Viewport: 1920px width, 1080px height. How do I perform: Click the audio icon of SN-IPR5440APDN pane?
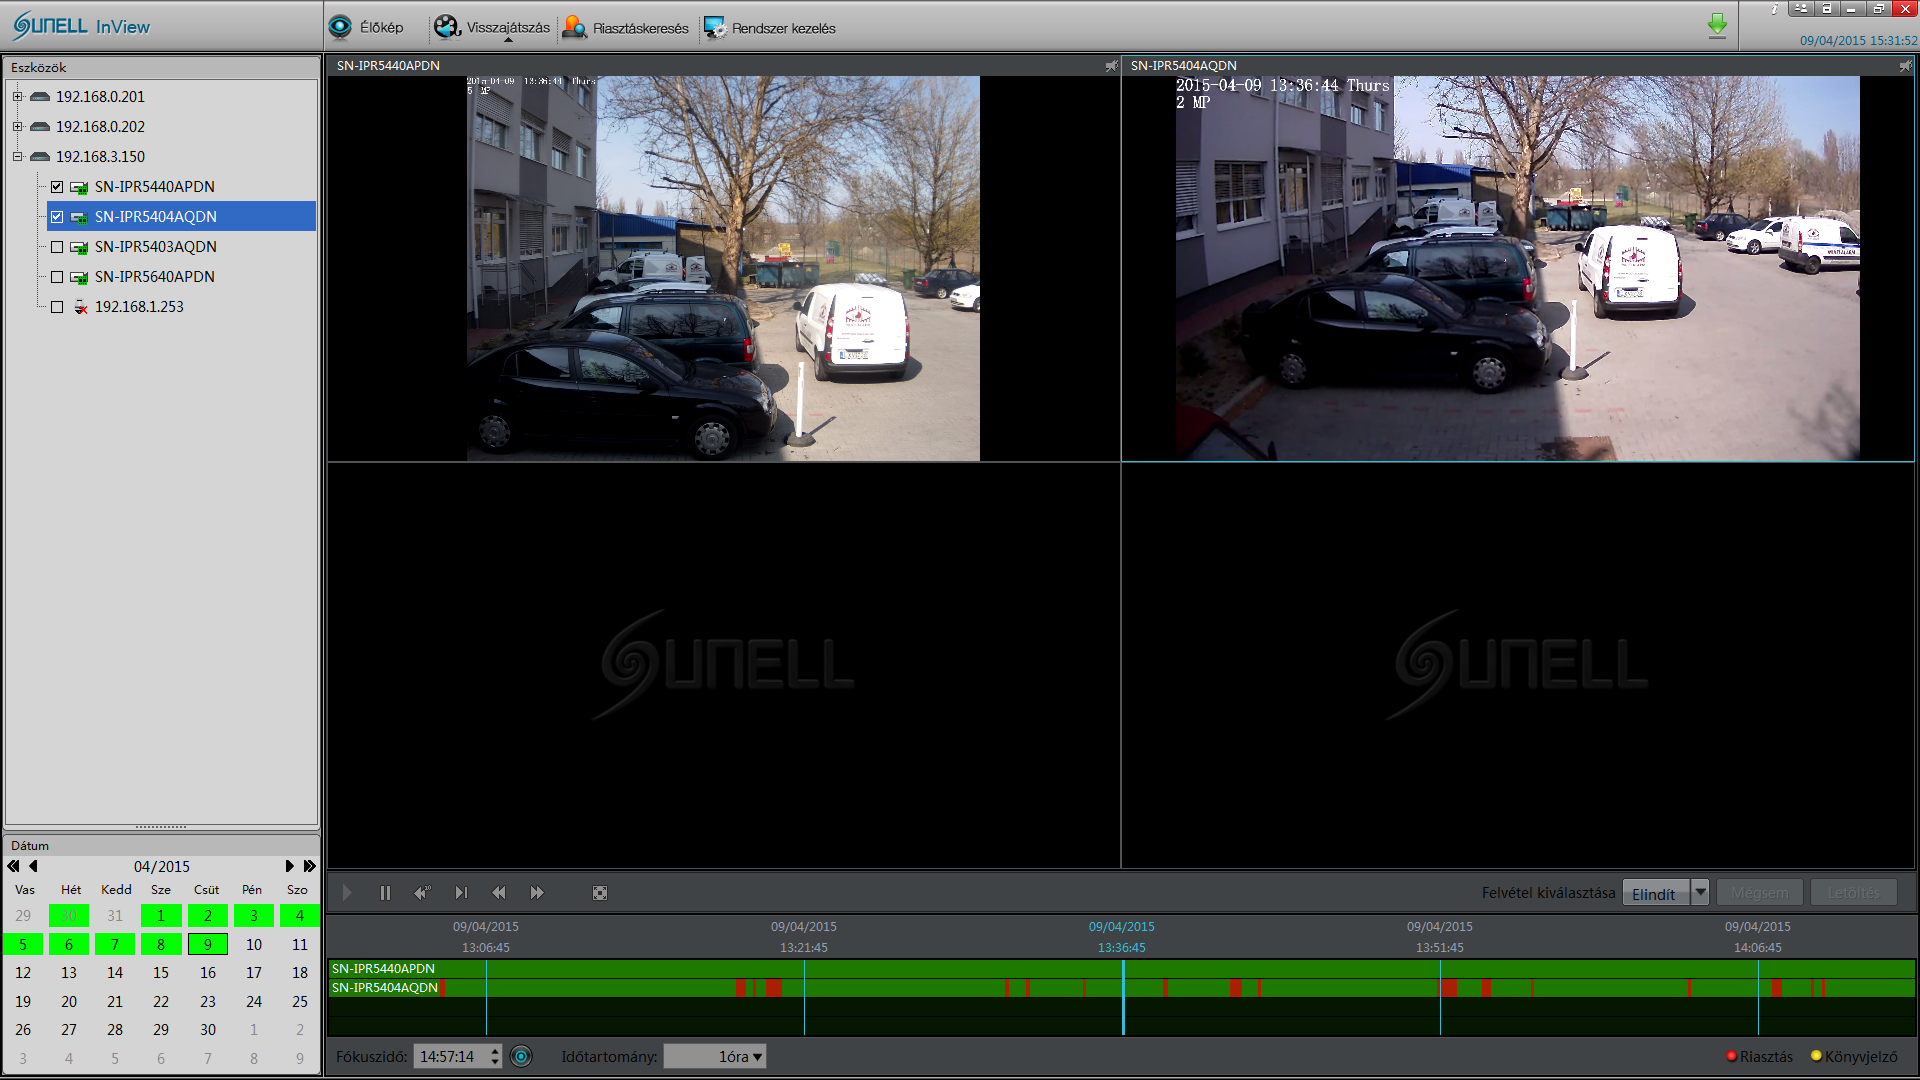pos(1111,66)
